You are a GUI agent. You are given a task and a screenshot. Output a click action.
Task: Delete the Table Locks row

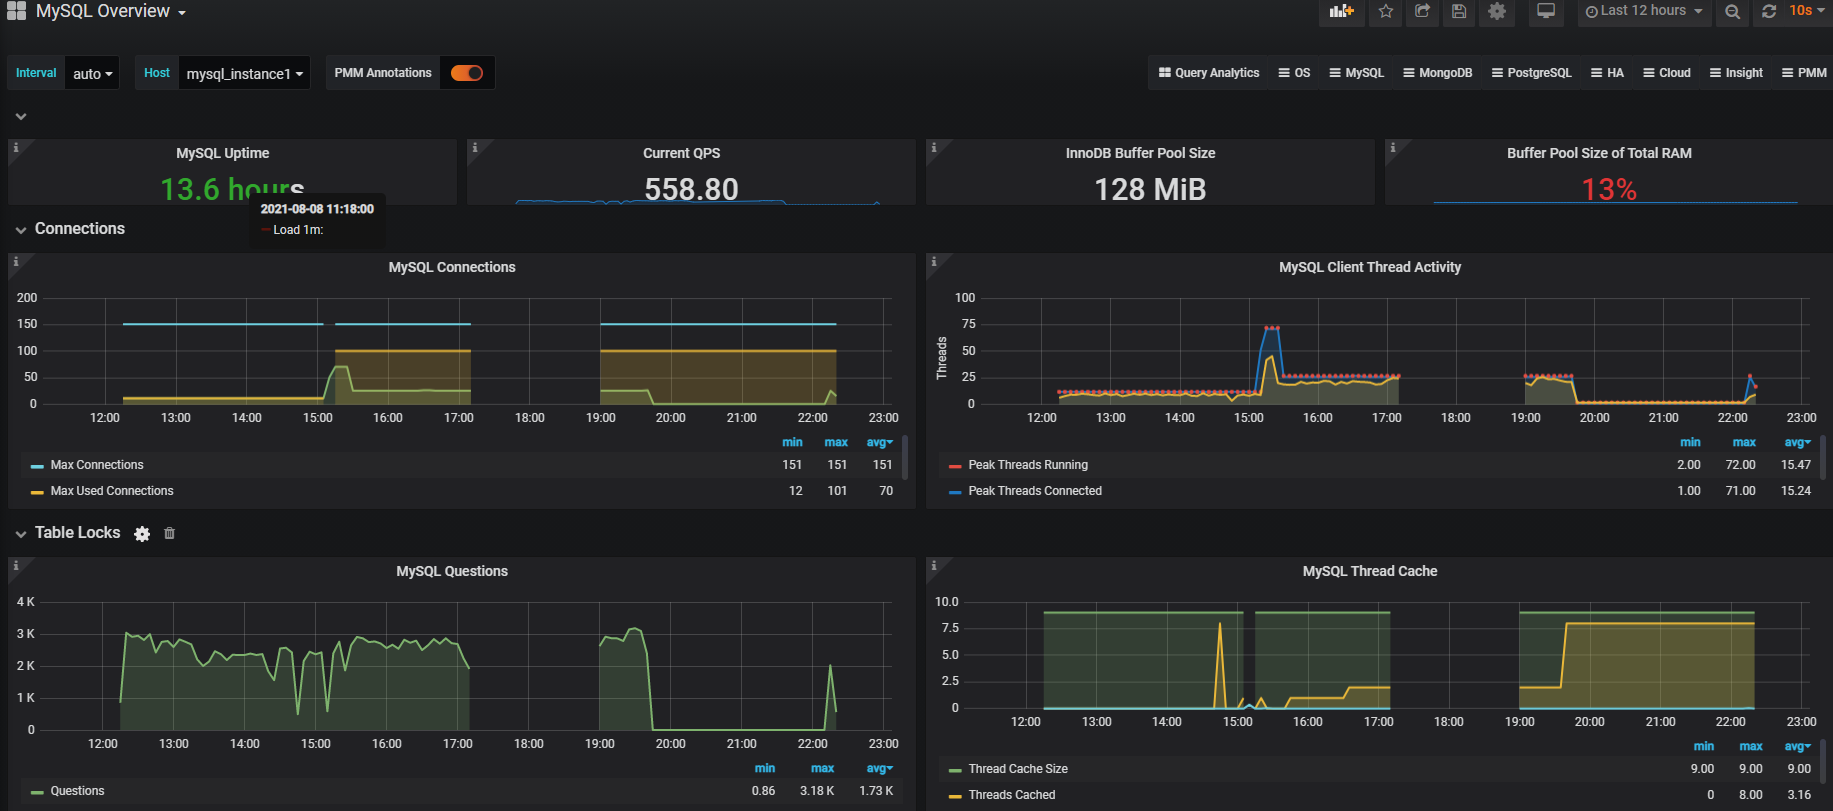169,534
